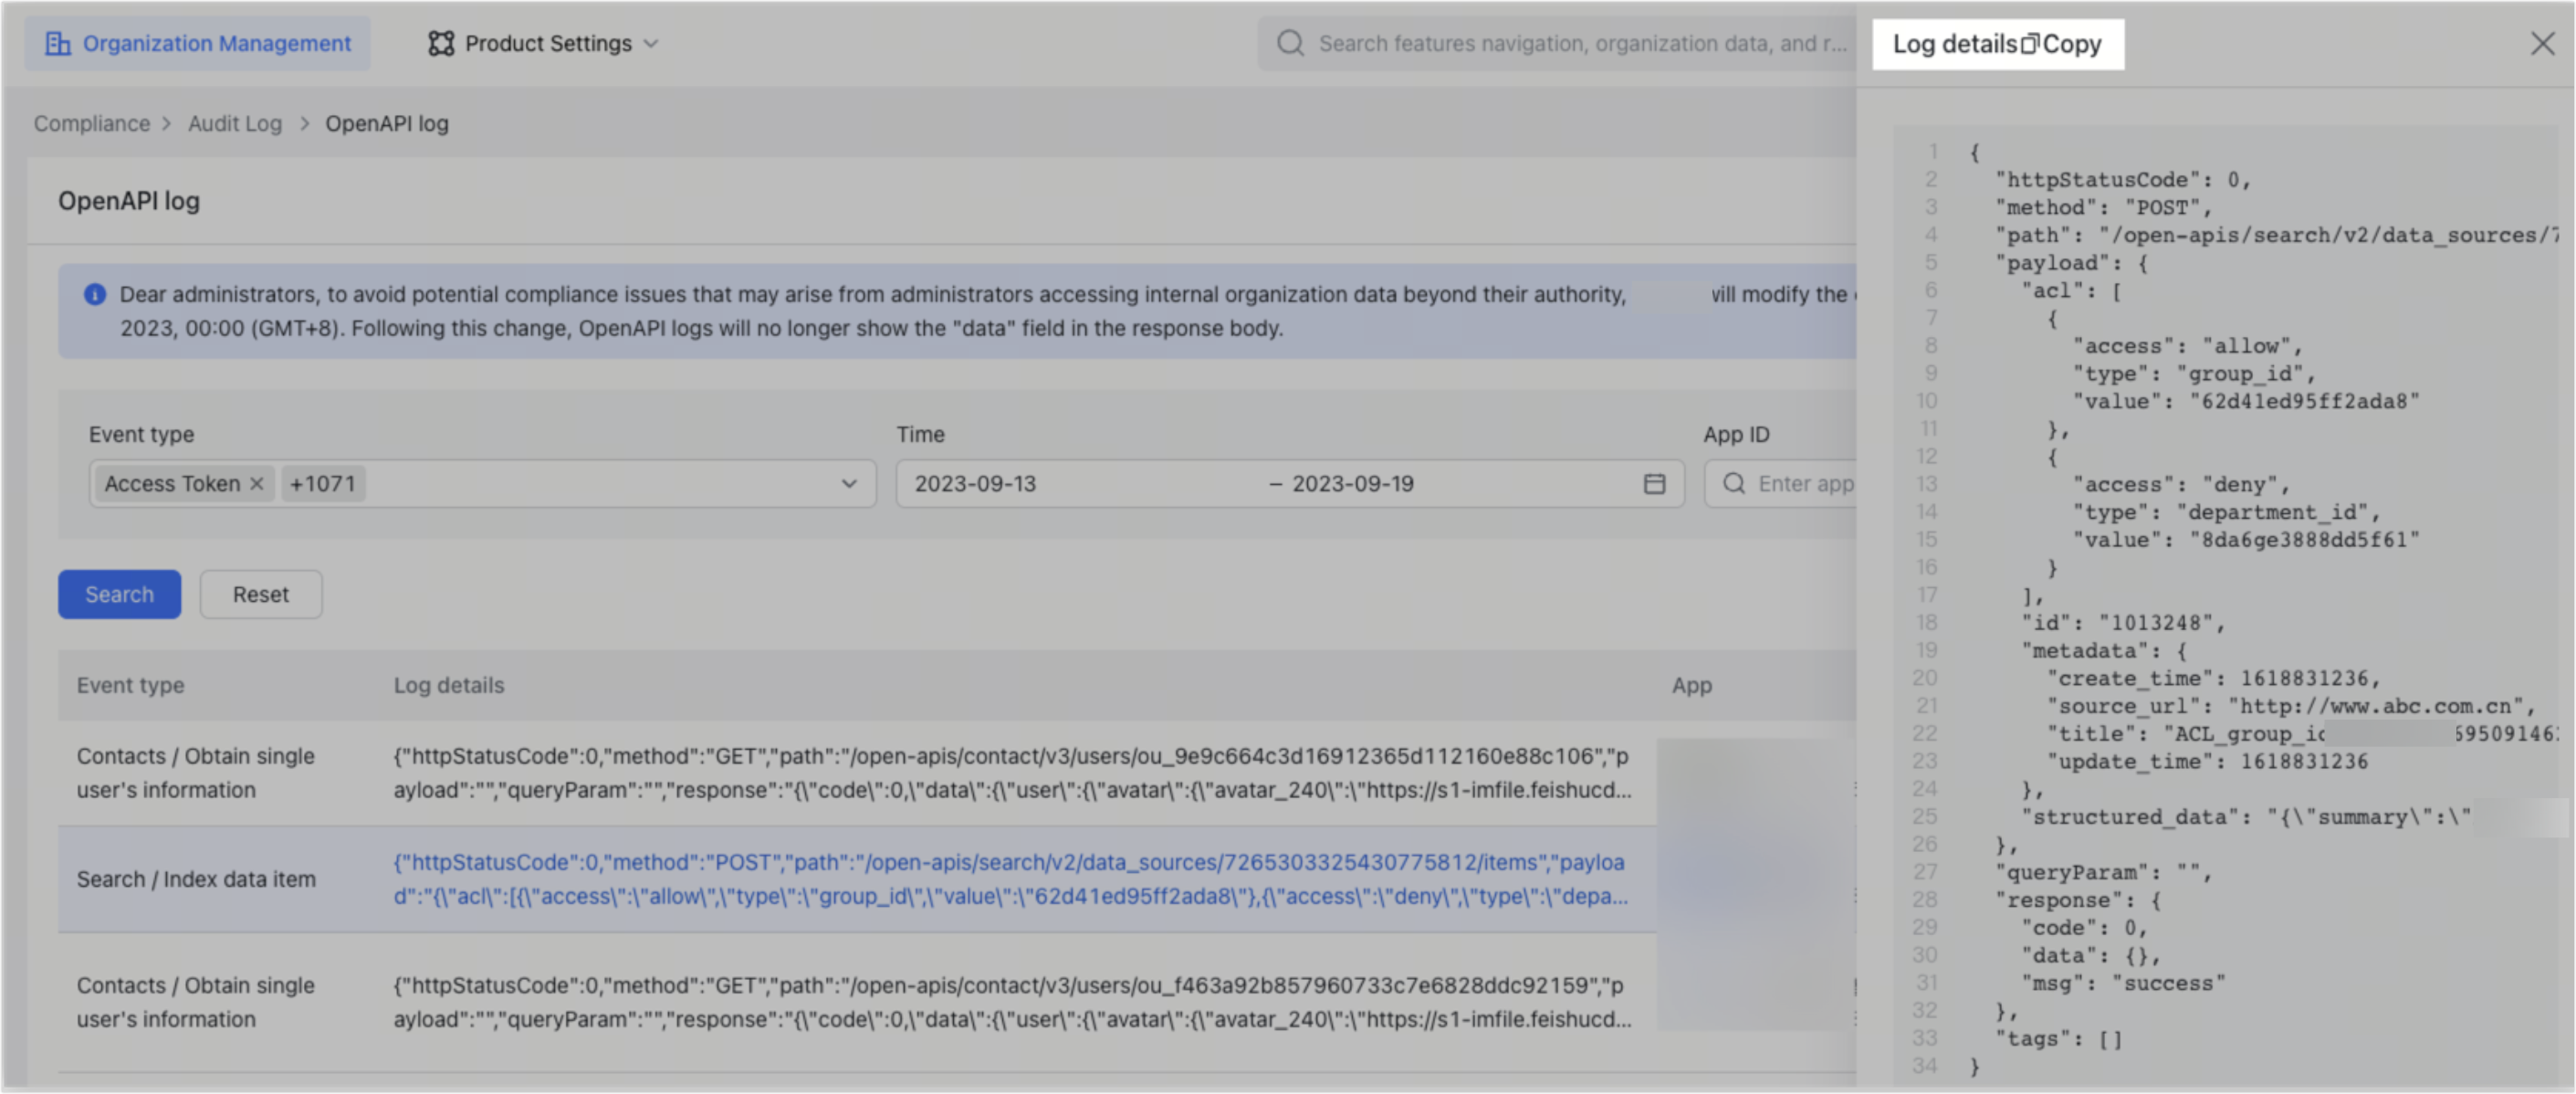Open the Product Settings dropdown chevron
This screenshot has width=2576, height=1094.
coord(652,44)
